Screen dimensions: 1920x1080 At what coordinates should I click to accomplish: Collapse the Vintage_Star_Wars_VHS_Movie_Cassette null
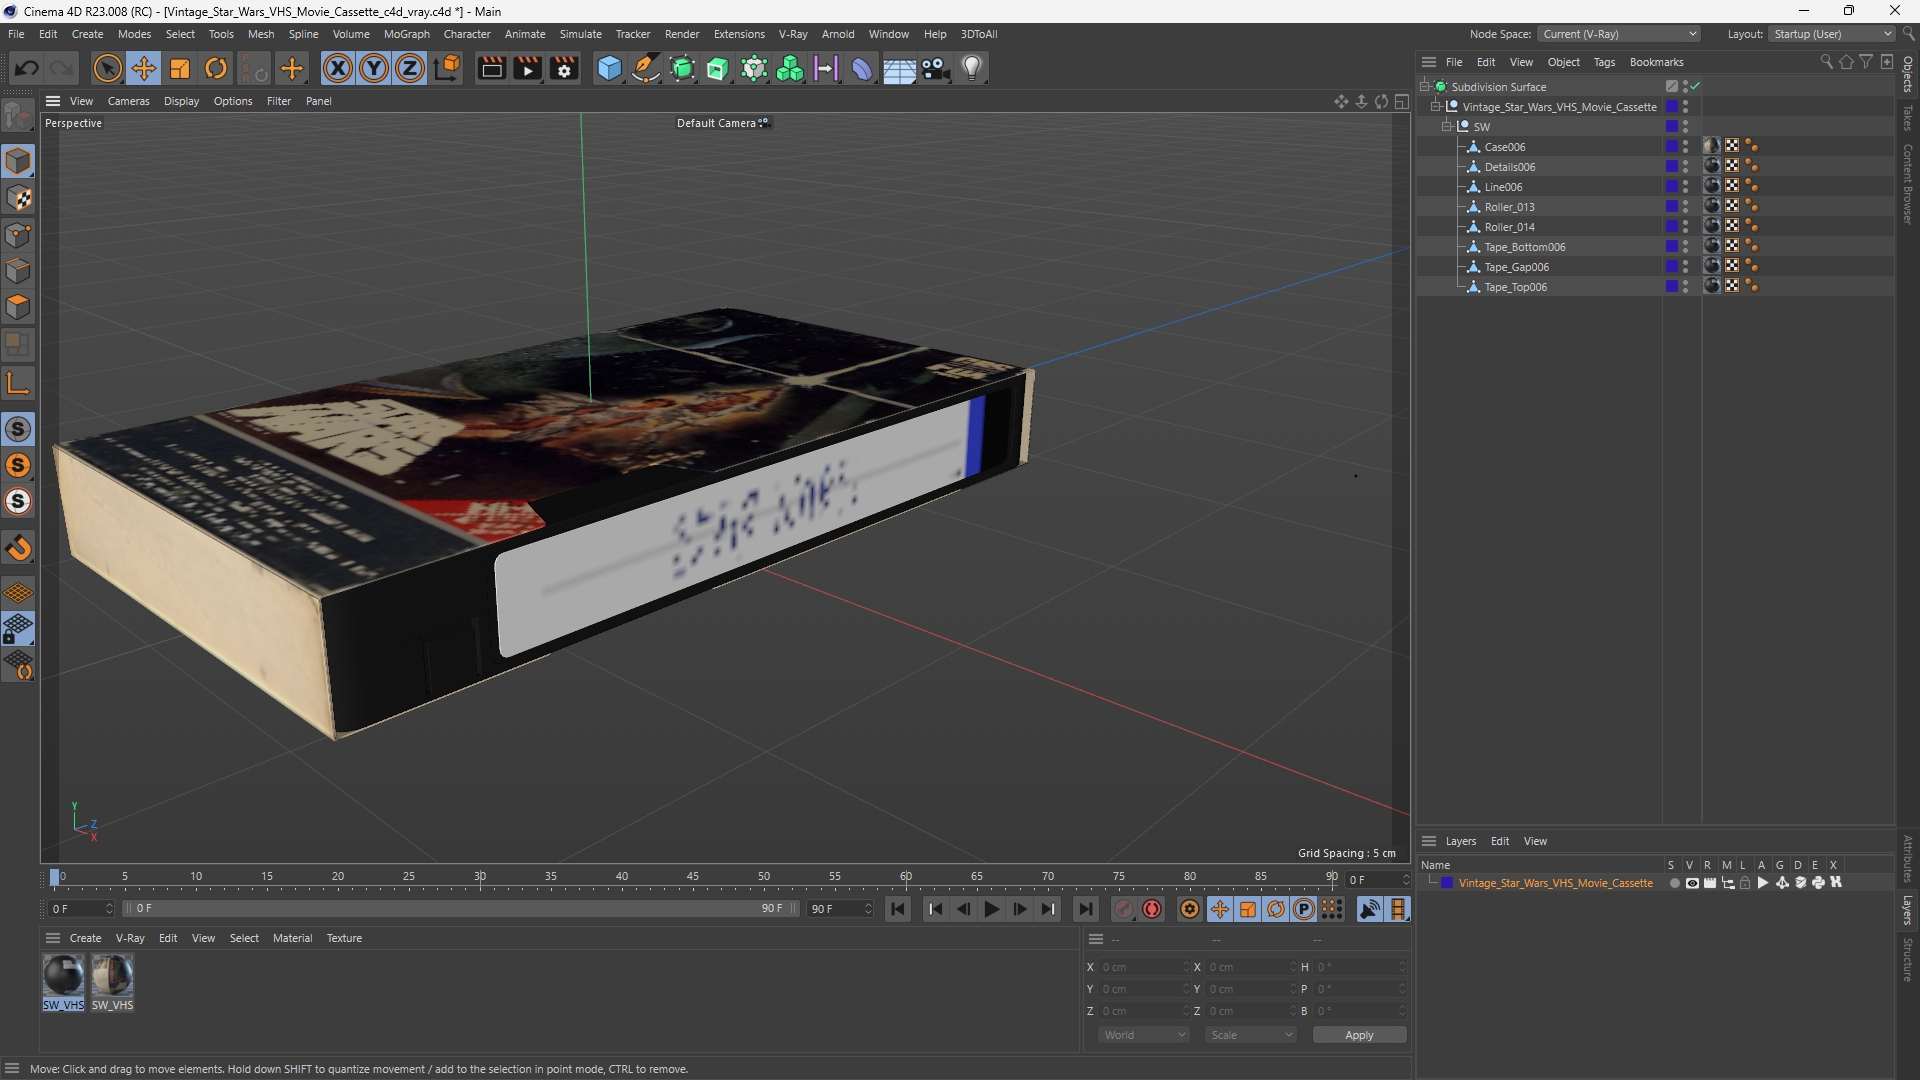coord(1436,107)
